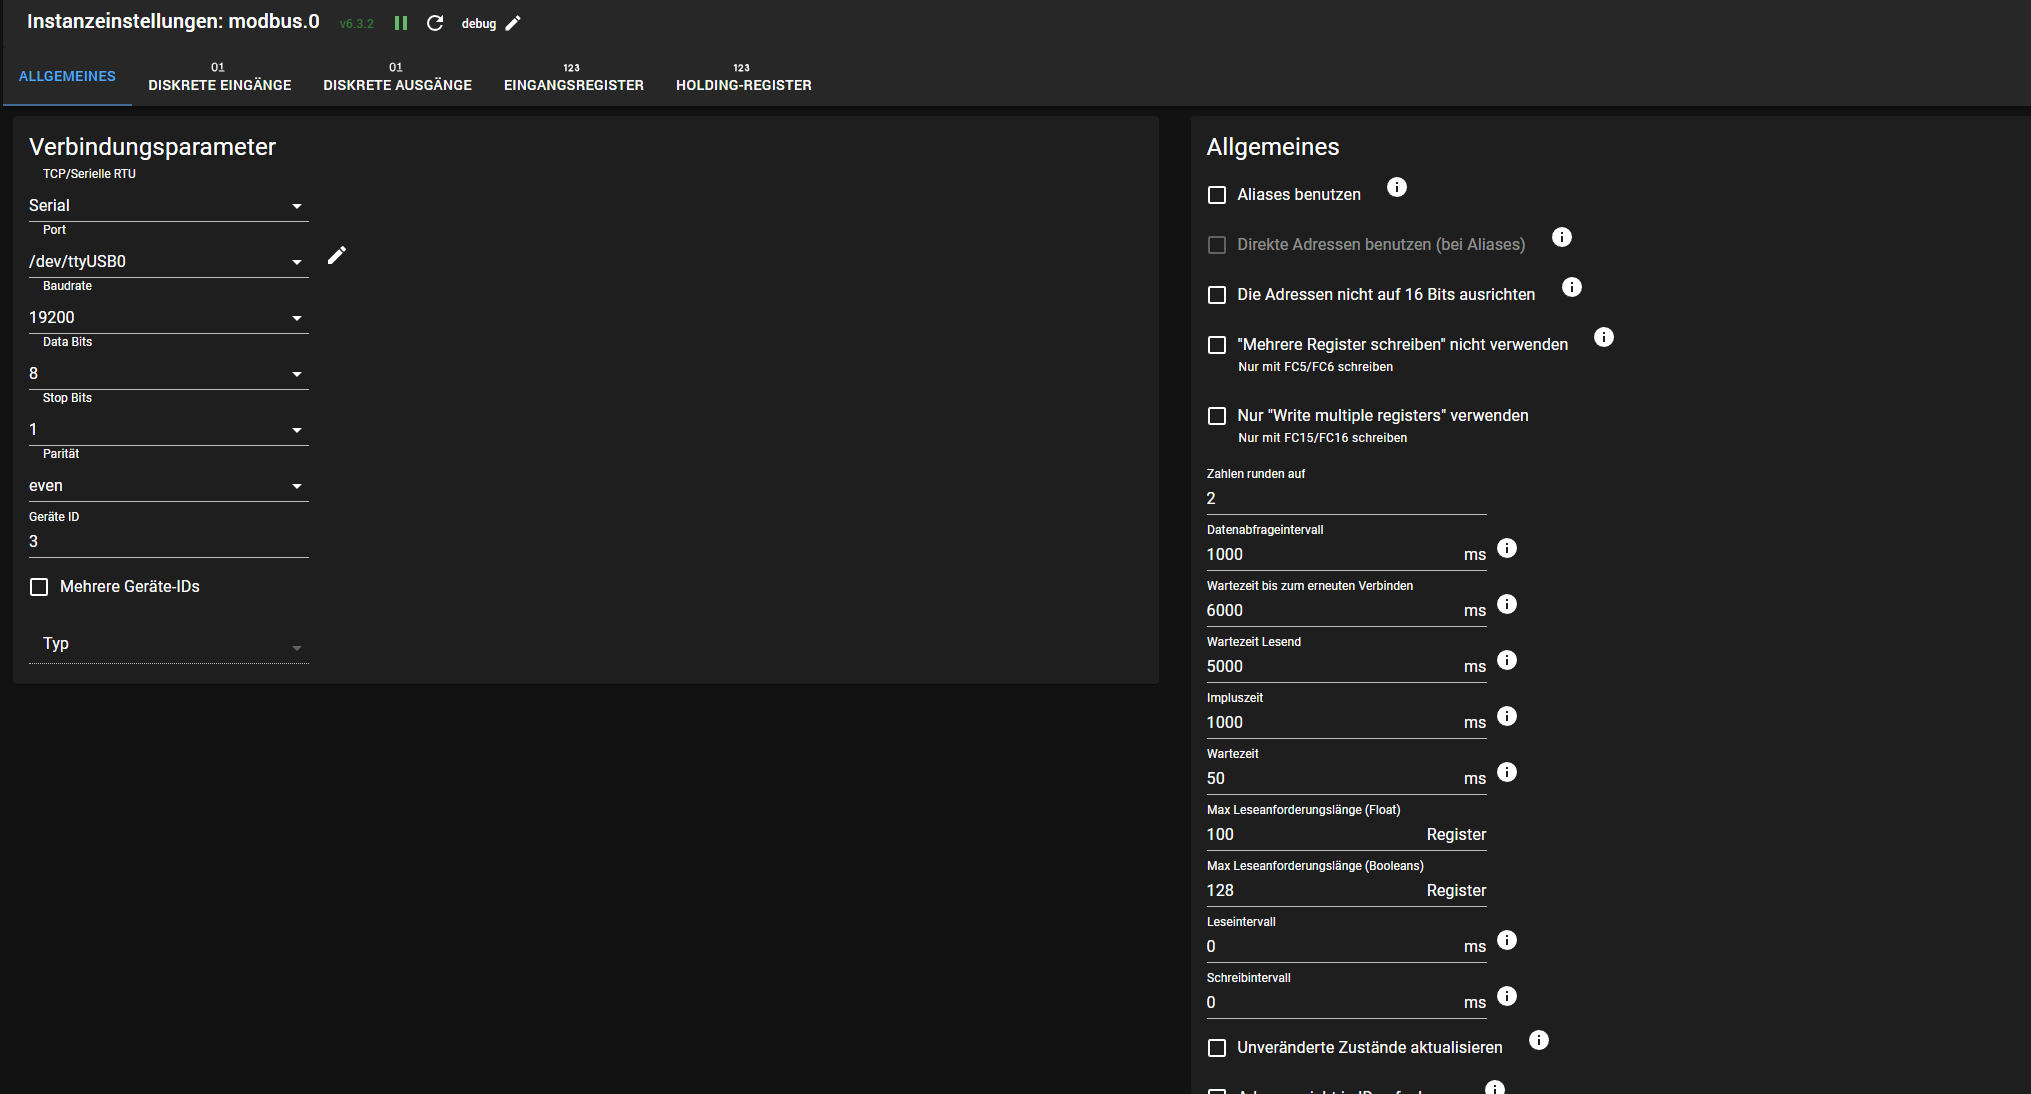Expand the Parität dropdown
The image size is (2031, 1094).
point(167,486)
